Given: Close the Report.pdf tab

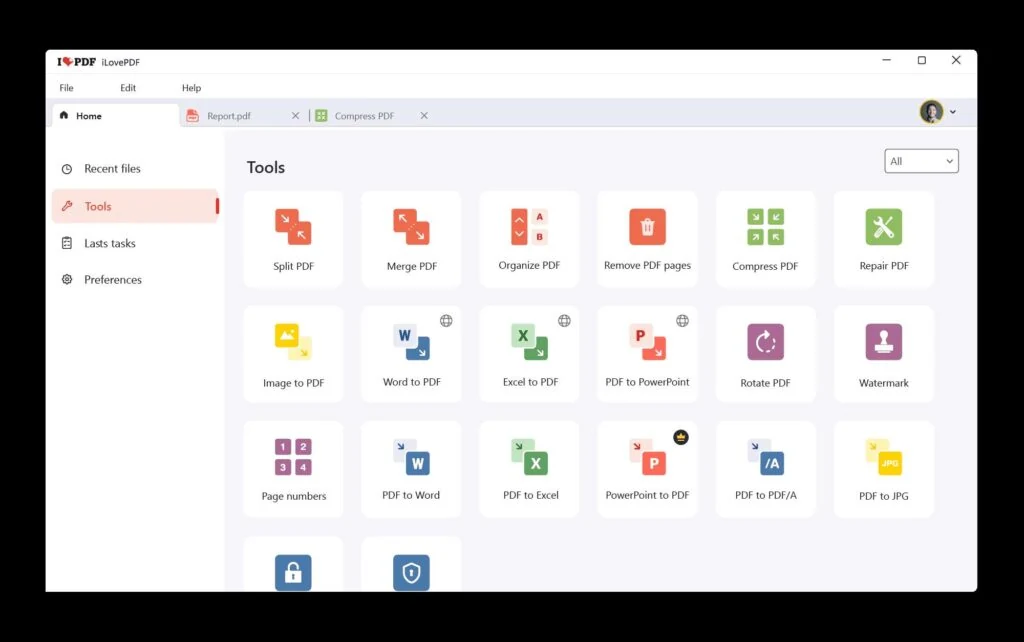Looking at the screenshot, I should click(x=295, y=116).
